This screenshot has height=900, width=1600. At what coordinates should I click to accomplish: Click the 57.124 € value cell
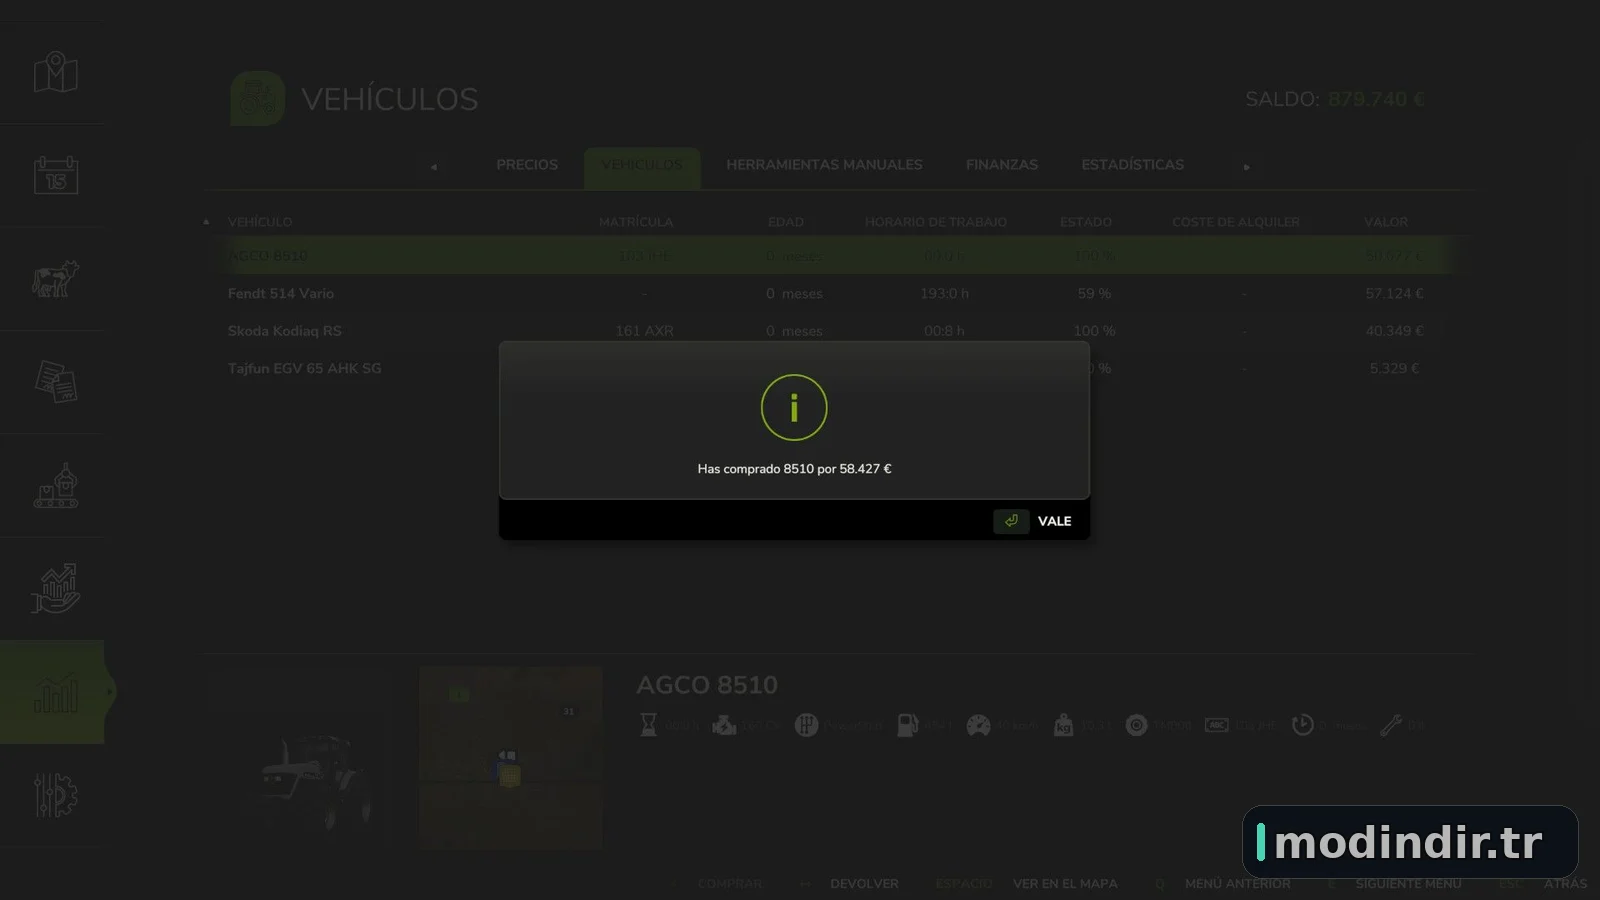point(1394,294)
